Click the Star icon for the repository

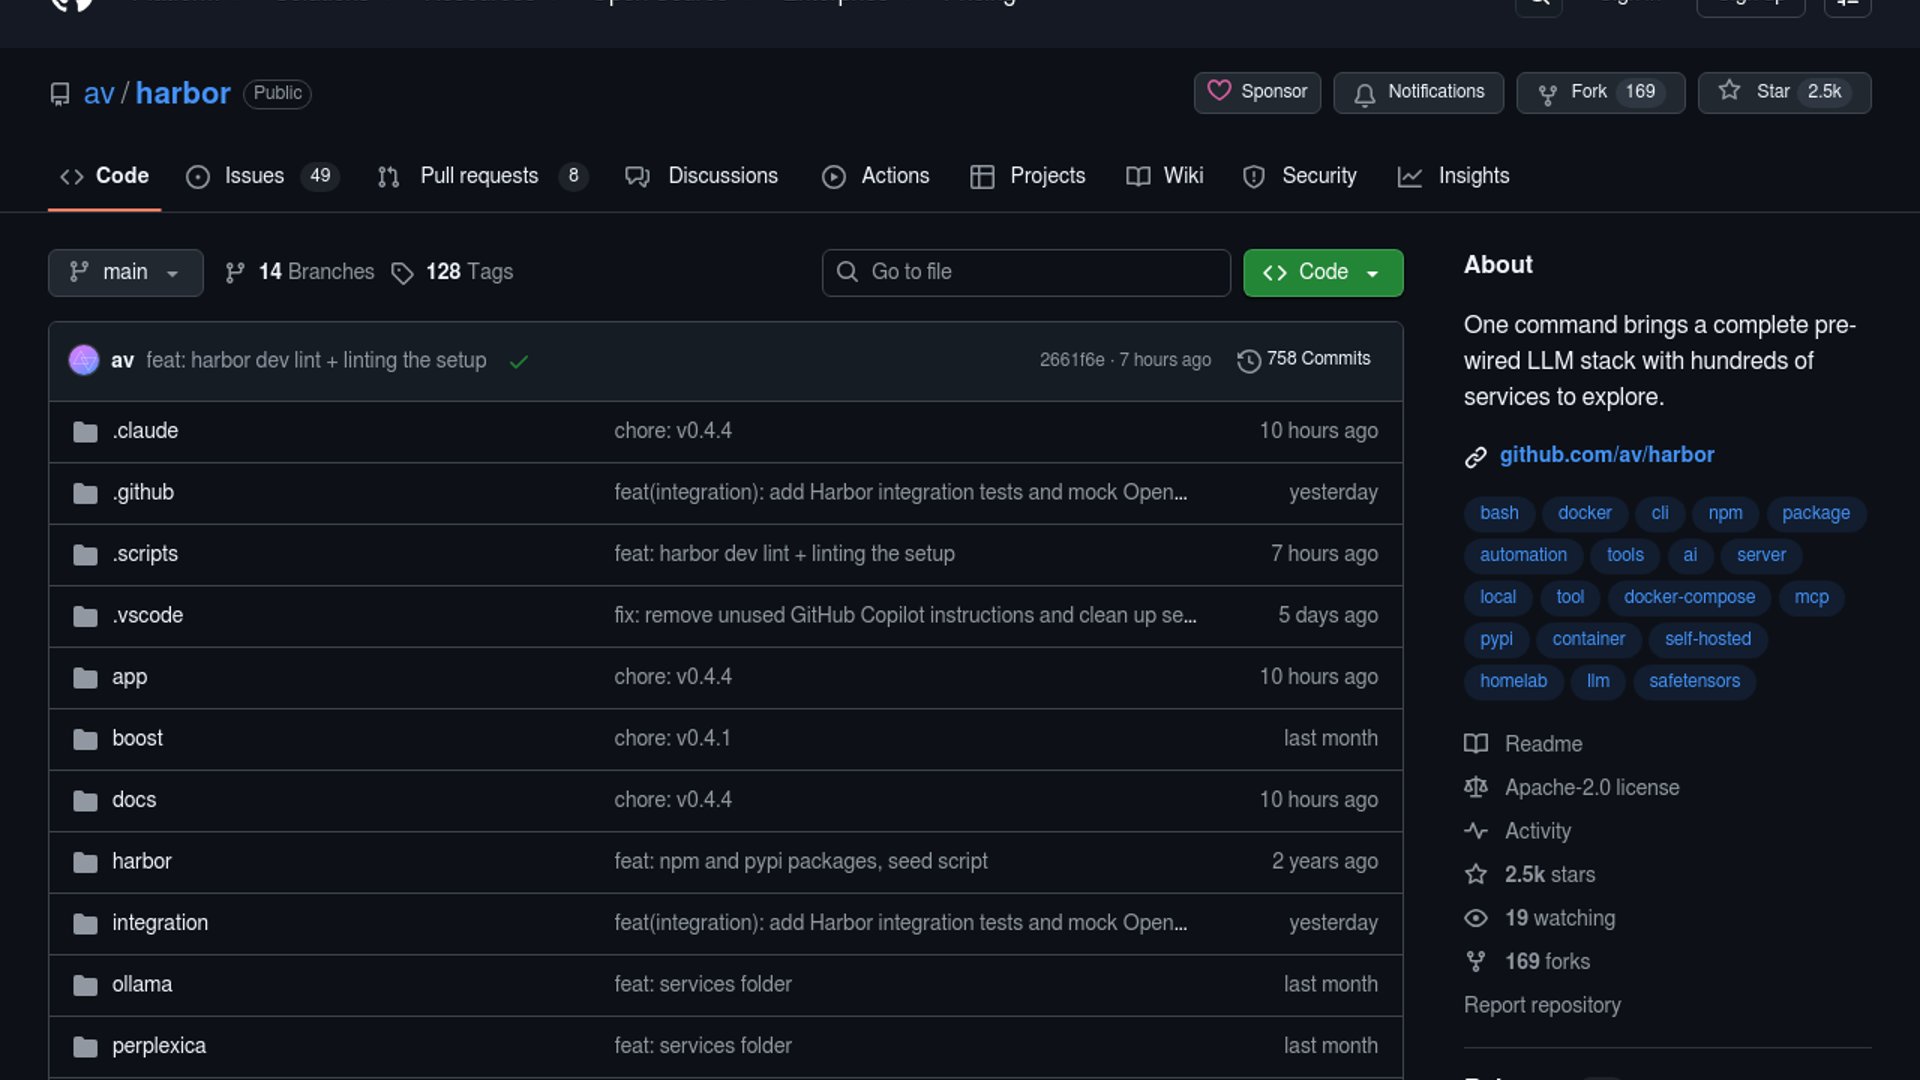(x=1729, y=91)
